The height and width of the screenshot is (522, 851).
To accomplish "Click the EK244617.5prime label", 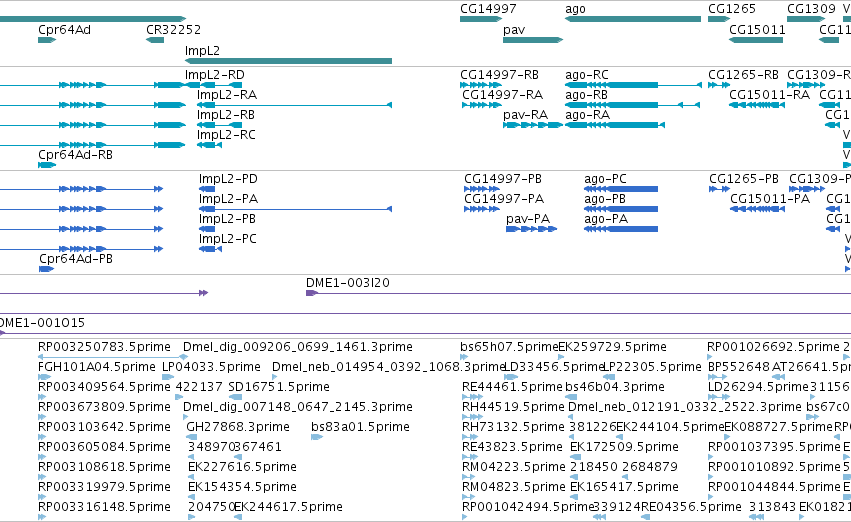I will [288, 508].
